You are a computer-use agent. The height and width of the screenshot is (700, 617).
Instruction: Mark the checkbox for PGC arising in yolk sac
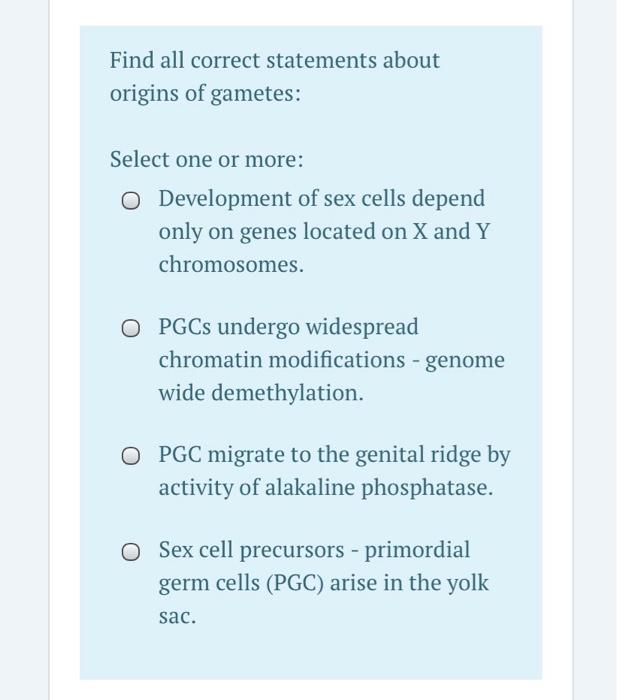coord(130,552)
